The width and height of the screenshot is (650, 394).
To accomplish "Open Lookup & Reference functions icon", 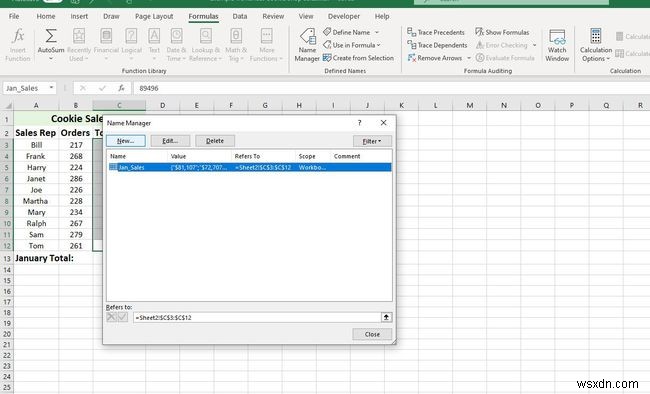I will 206,36.
